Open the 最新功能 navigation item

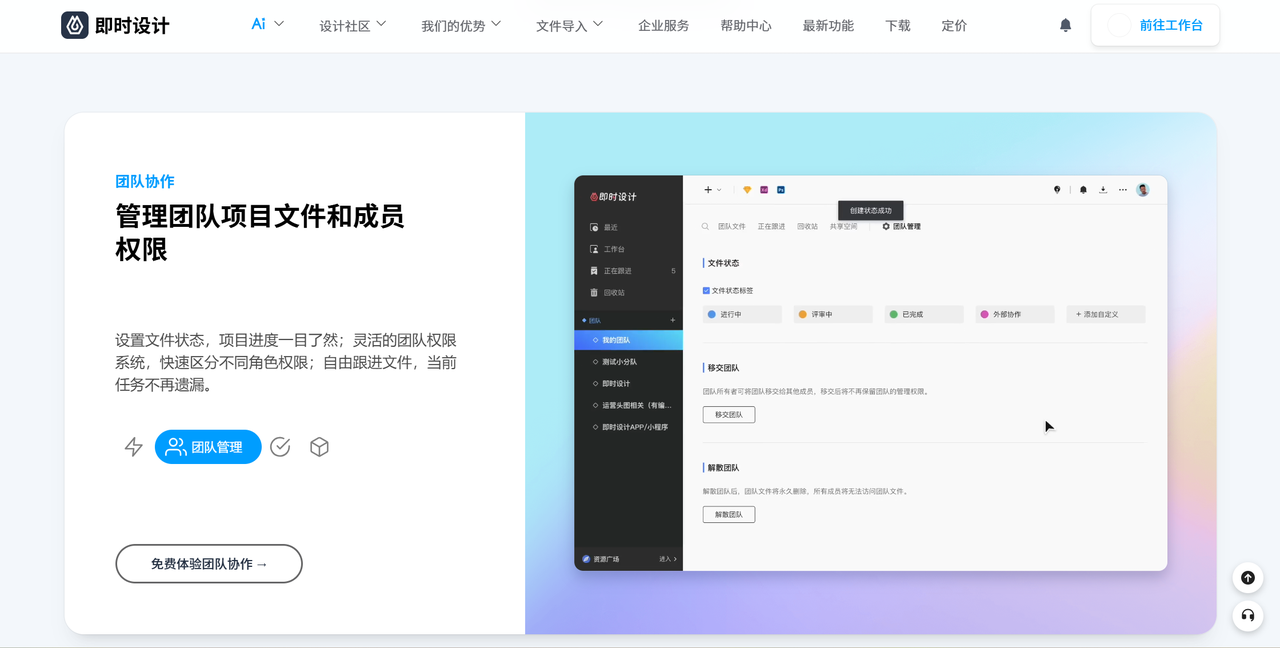(x=828, y=25)
